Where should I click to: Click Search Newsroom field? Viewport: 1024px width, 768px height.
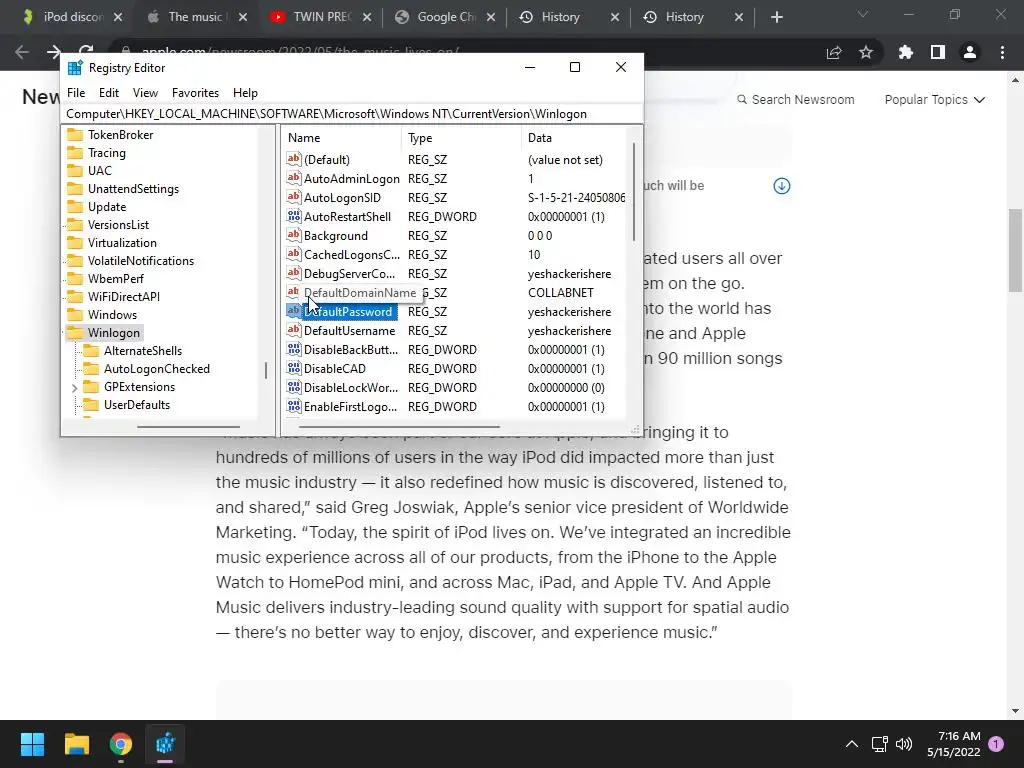tap(795, 100)
